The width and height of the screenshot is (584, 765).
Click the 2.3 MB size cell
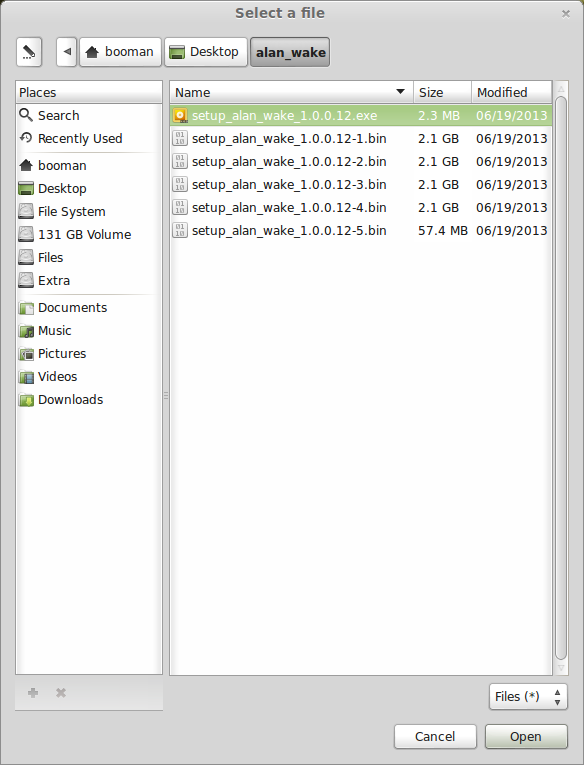click(439, 116)
